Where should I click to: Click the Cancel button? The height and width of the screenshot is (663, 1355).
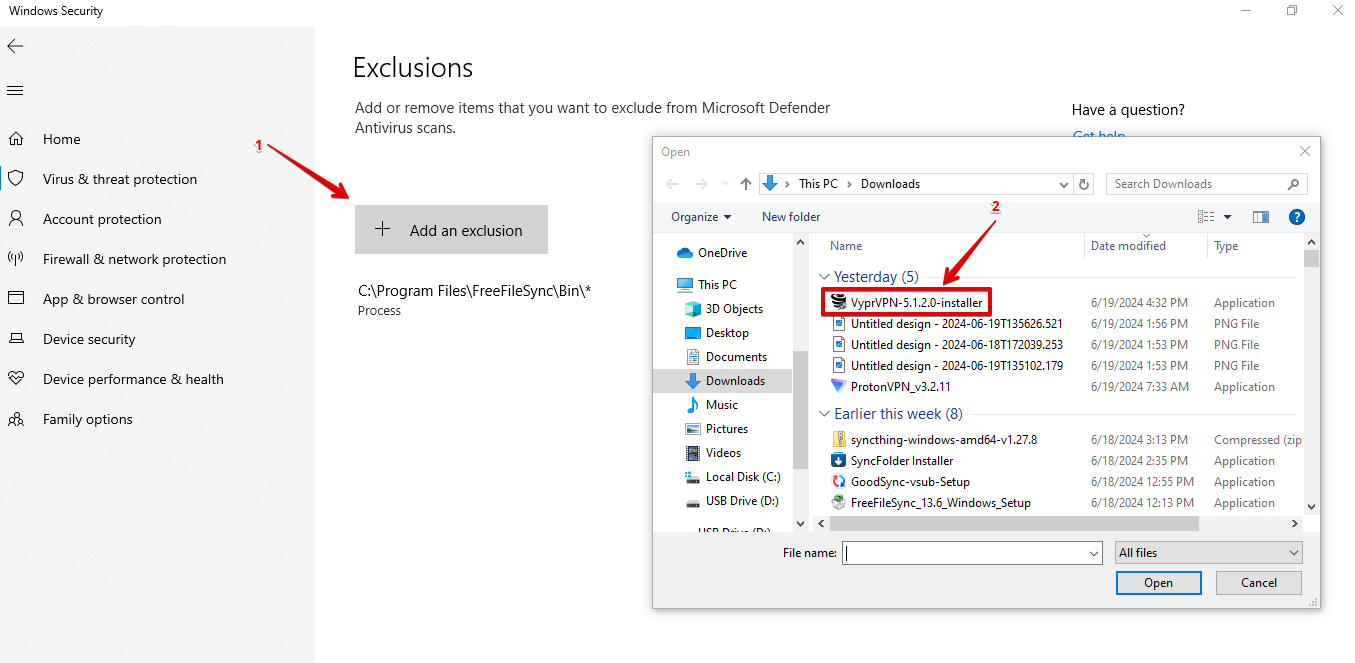[x=1259, y=583]
